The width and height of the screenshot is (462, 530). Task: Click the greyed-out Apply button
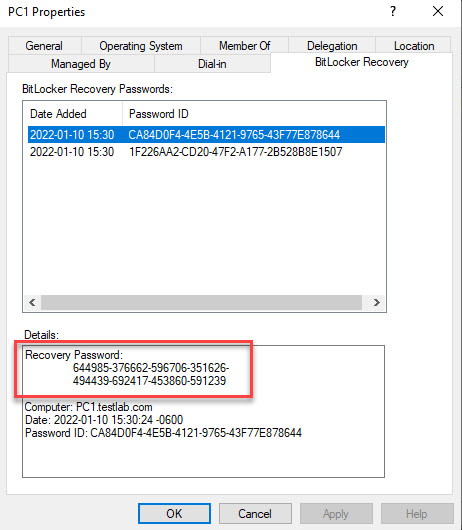[336, 513]
